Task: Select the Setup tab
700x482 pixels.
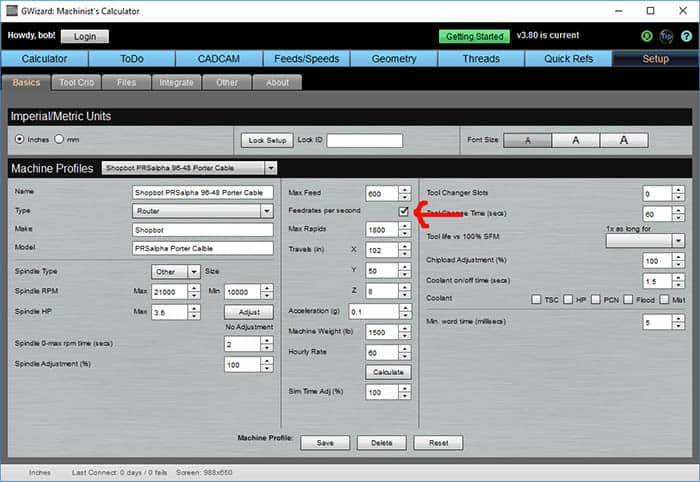Action: pos(655,59)
